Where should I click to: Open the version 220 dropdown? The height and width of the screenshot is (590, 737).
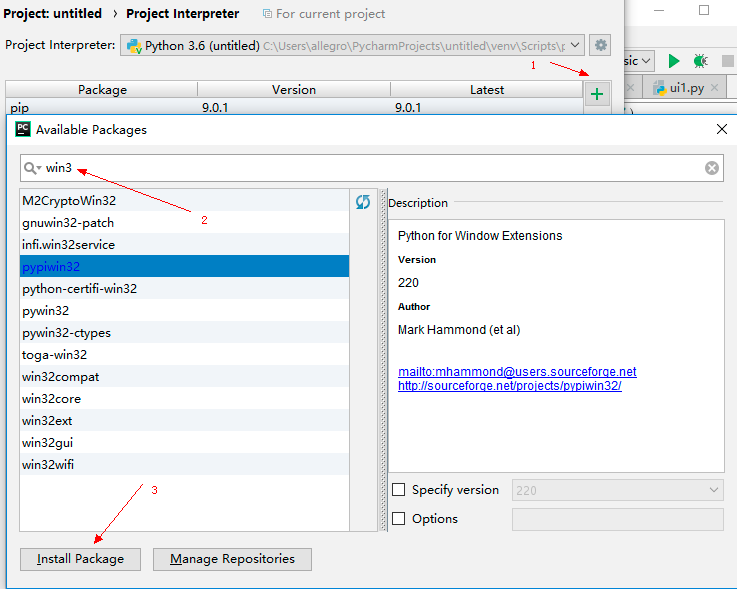713,490
